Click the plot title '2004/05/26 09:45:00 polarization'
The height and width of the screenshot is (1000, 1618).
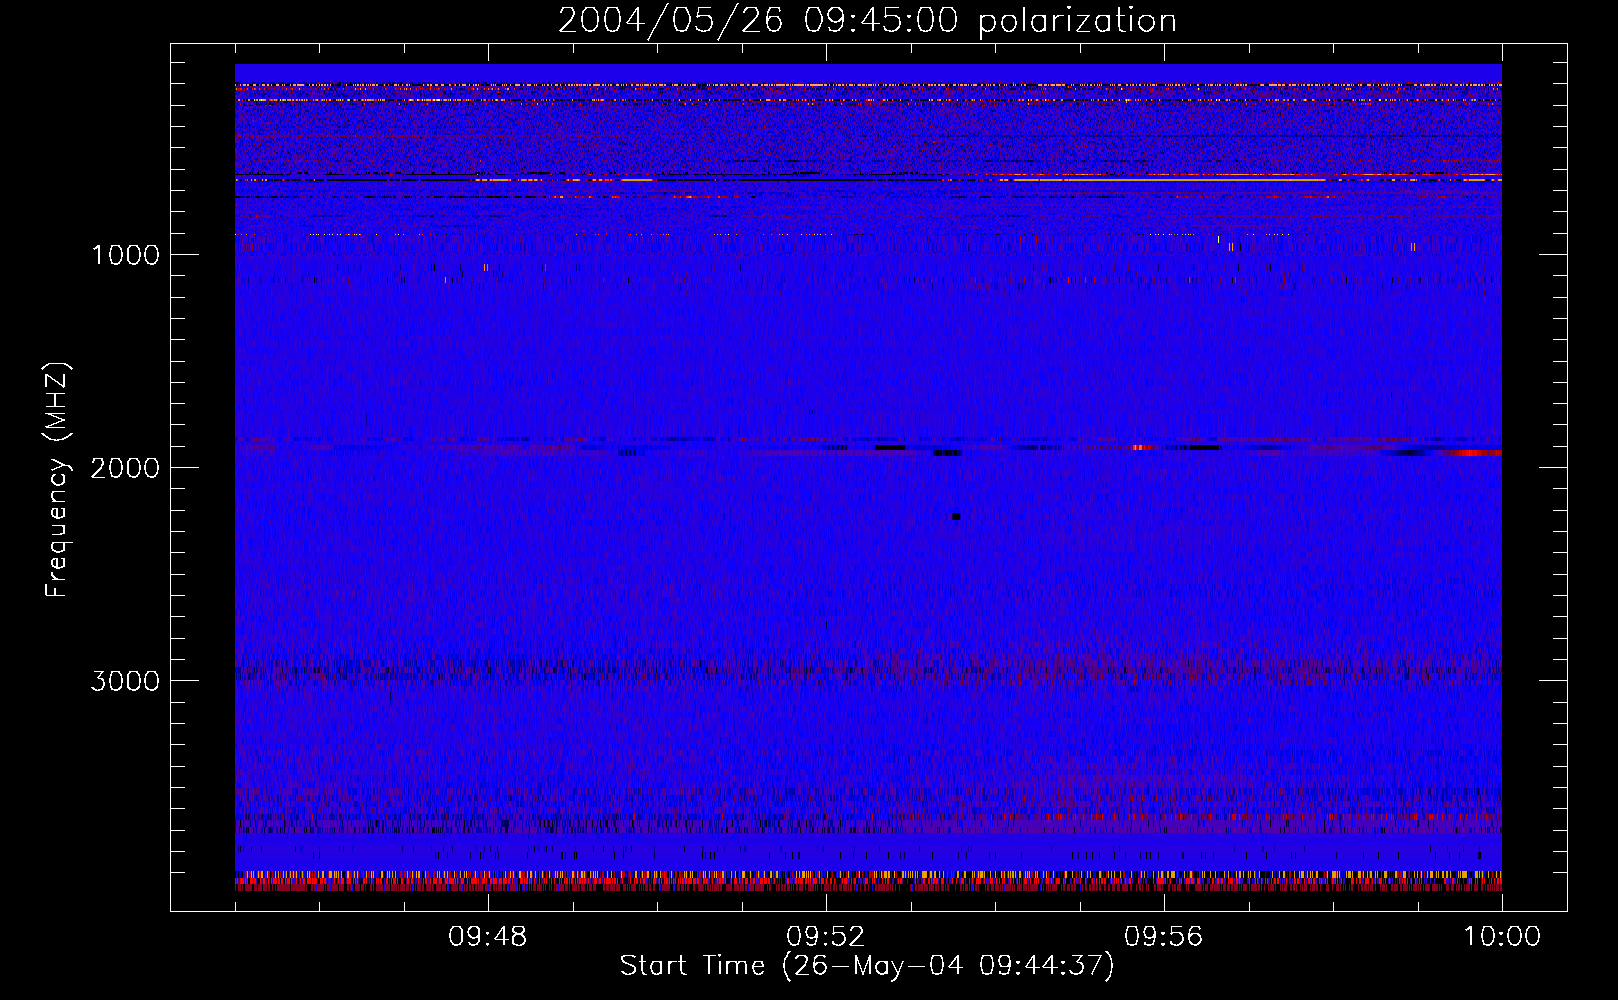pos(867,21)
